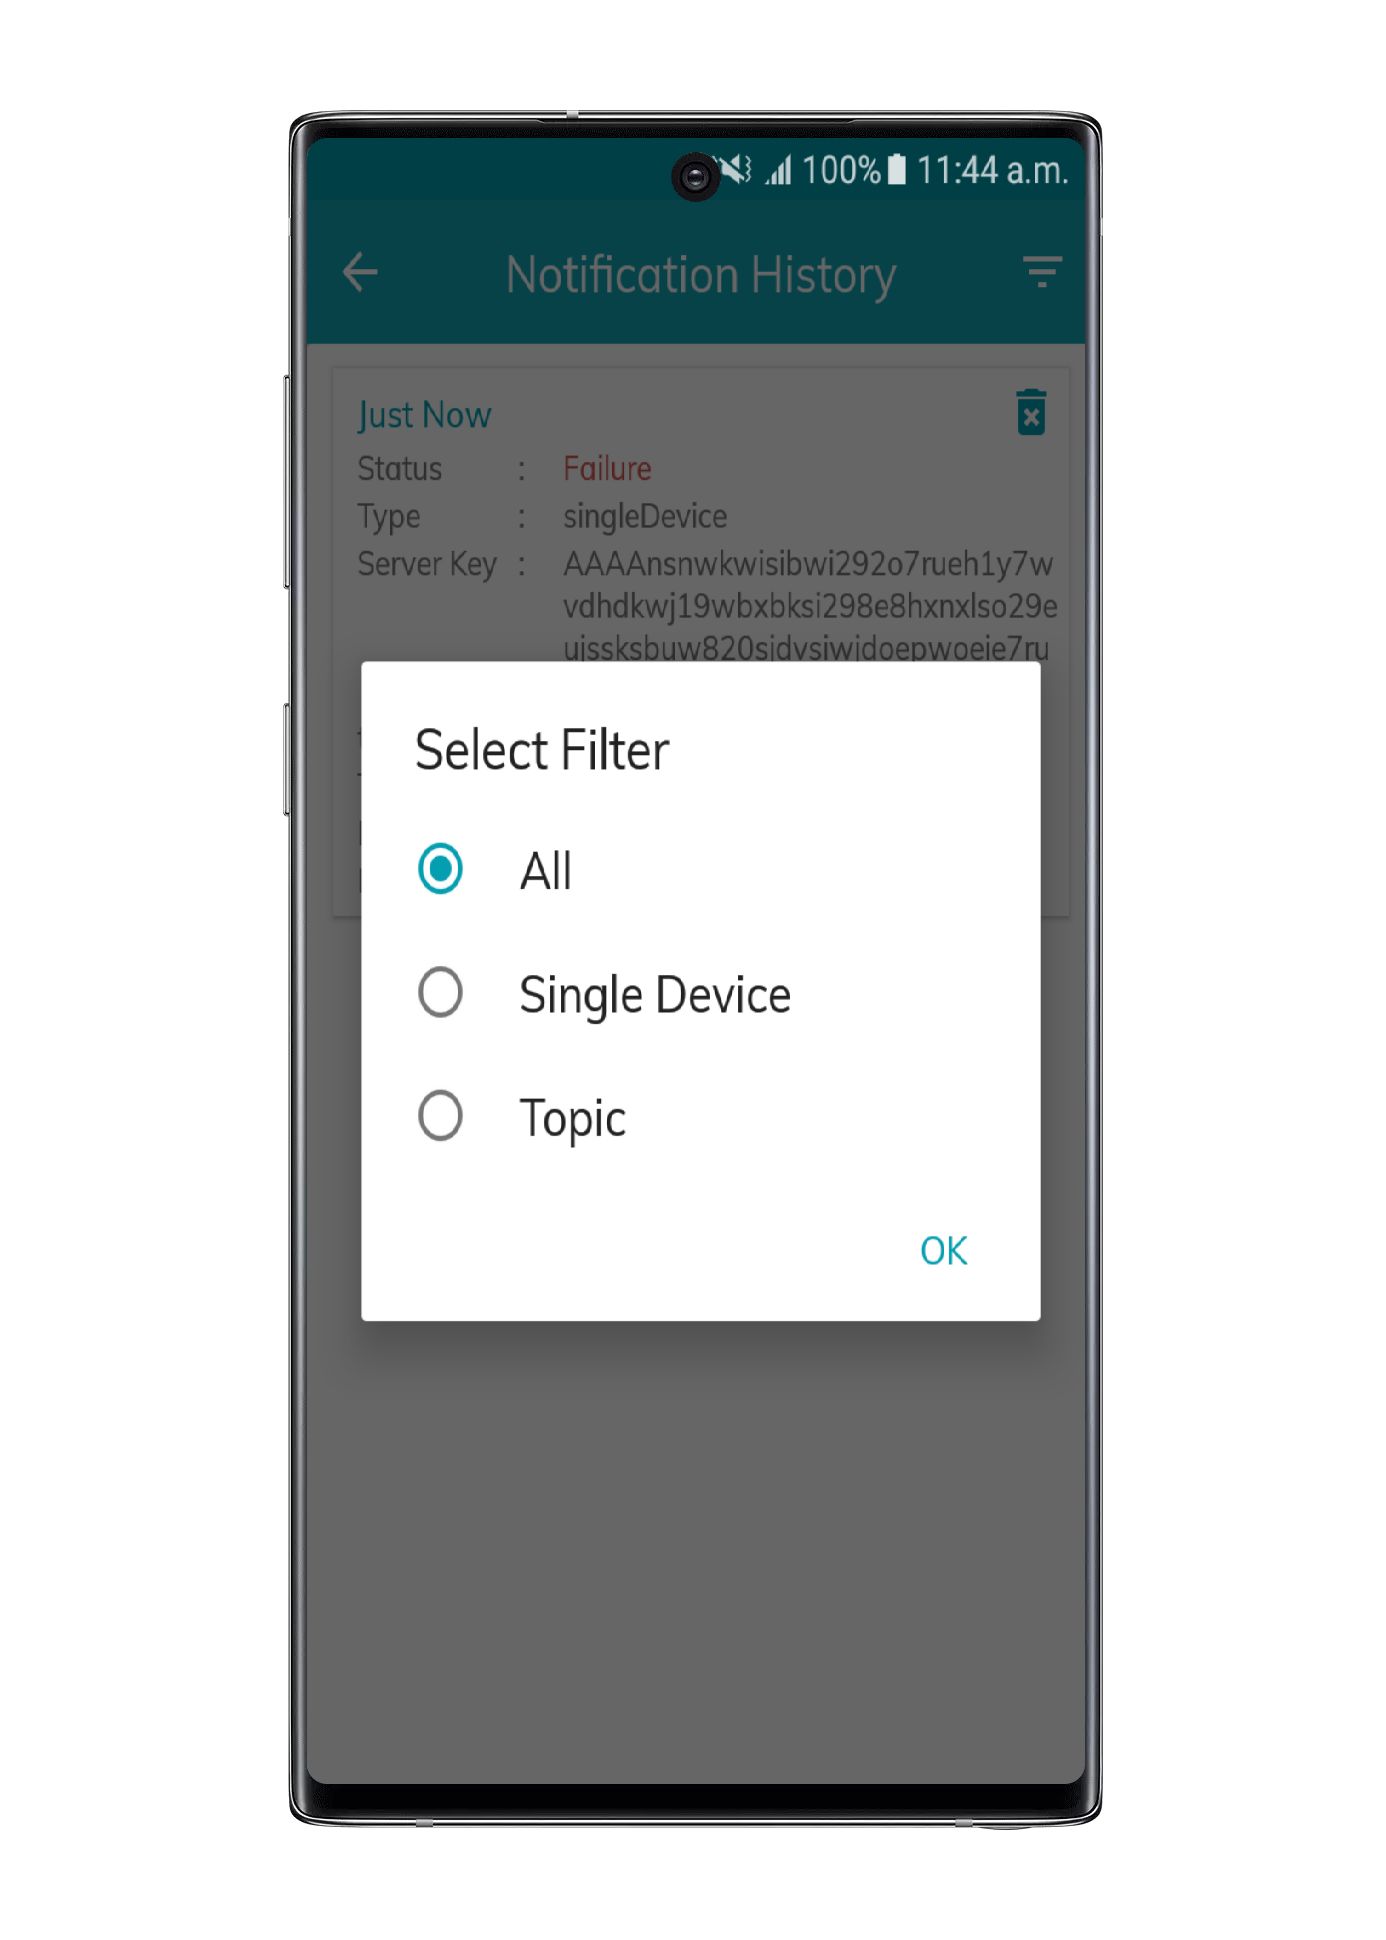
Task: Tap the Notification History title
Action: click(x=701, y=275)
